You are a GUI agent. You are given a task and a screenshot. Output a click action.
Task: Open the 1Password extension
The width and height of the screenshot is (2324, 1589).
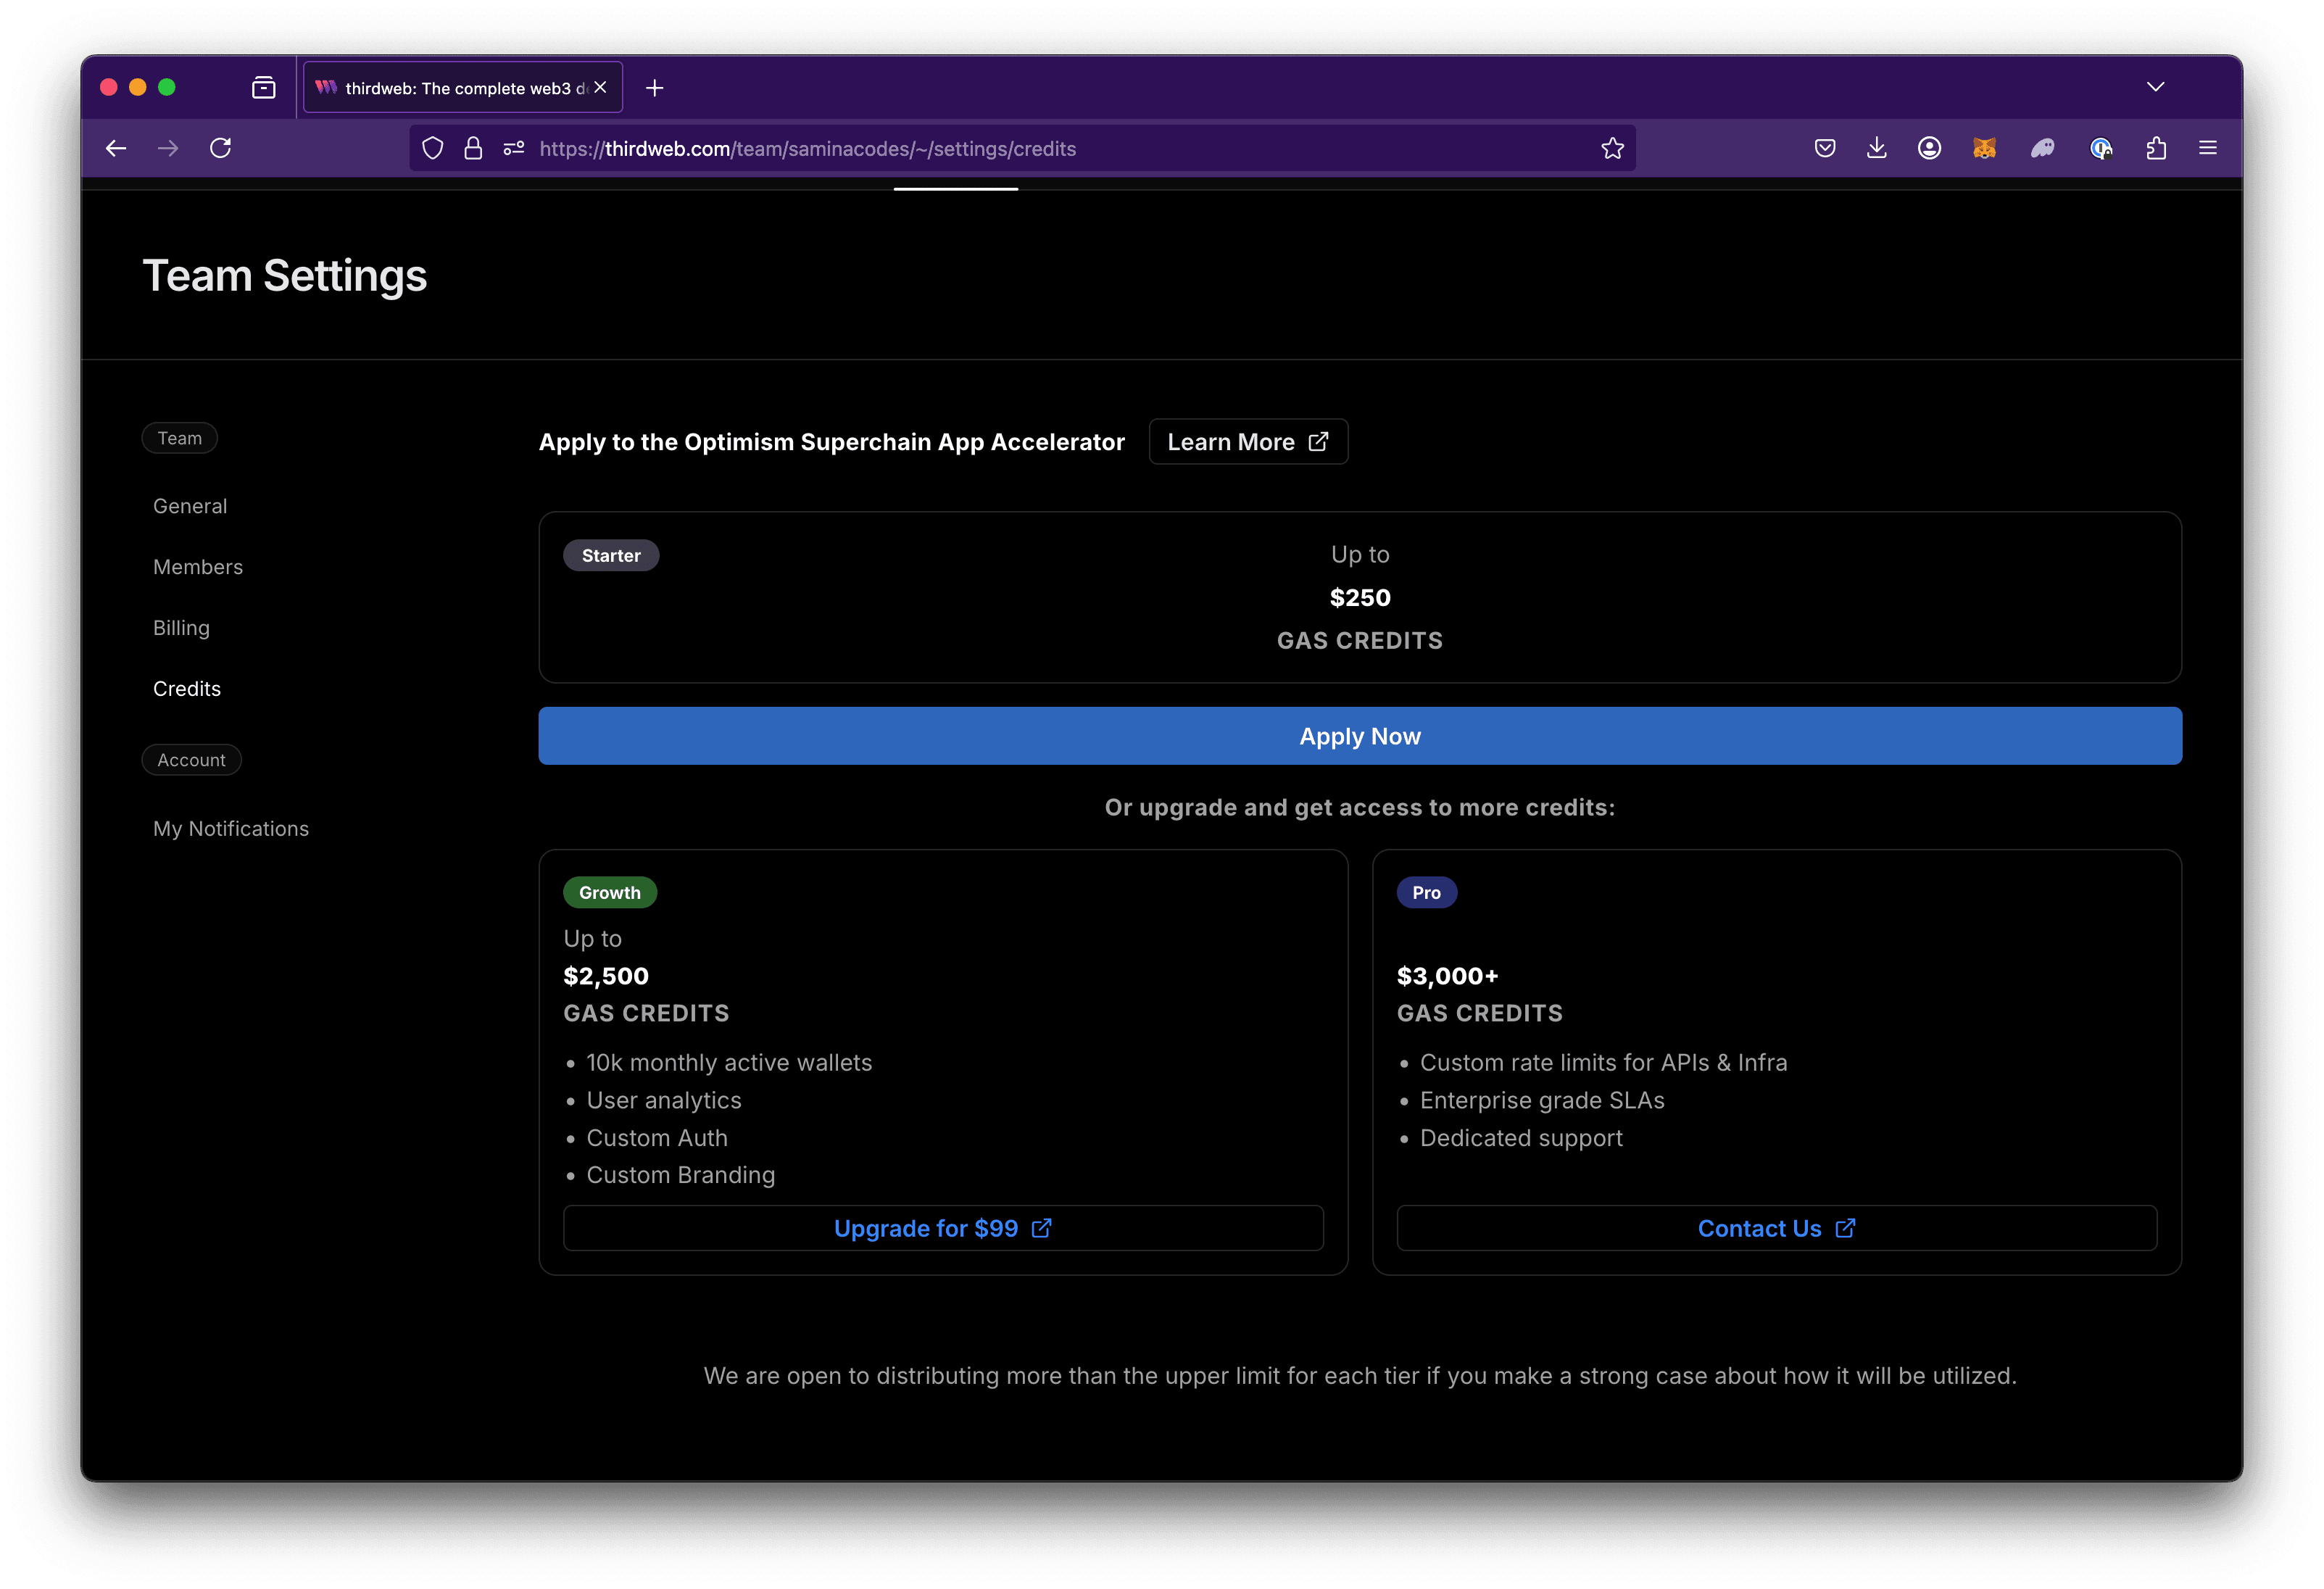[x=2100, y=147]
